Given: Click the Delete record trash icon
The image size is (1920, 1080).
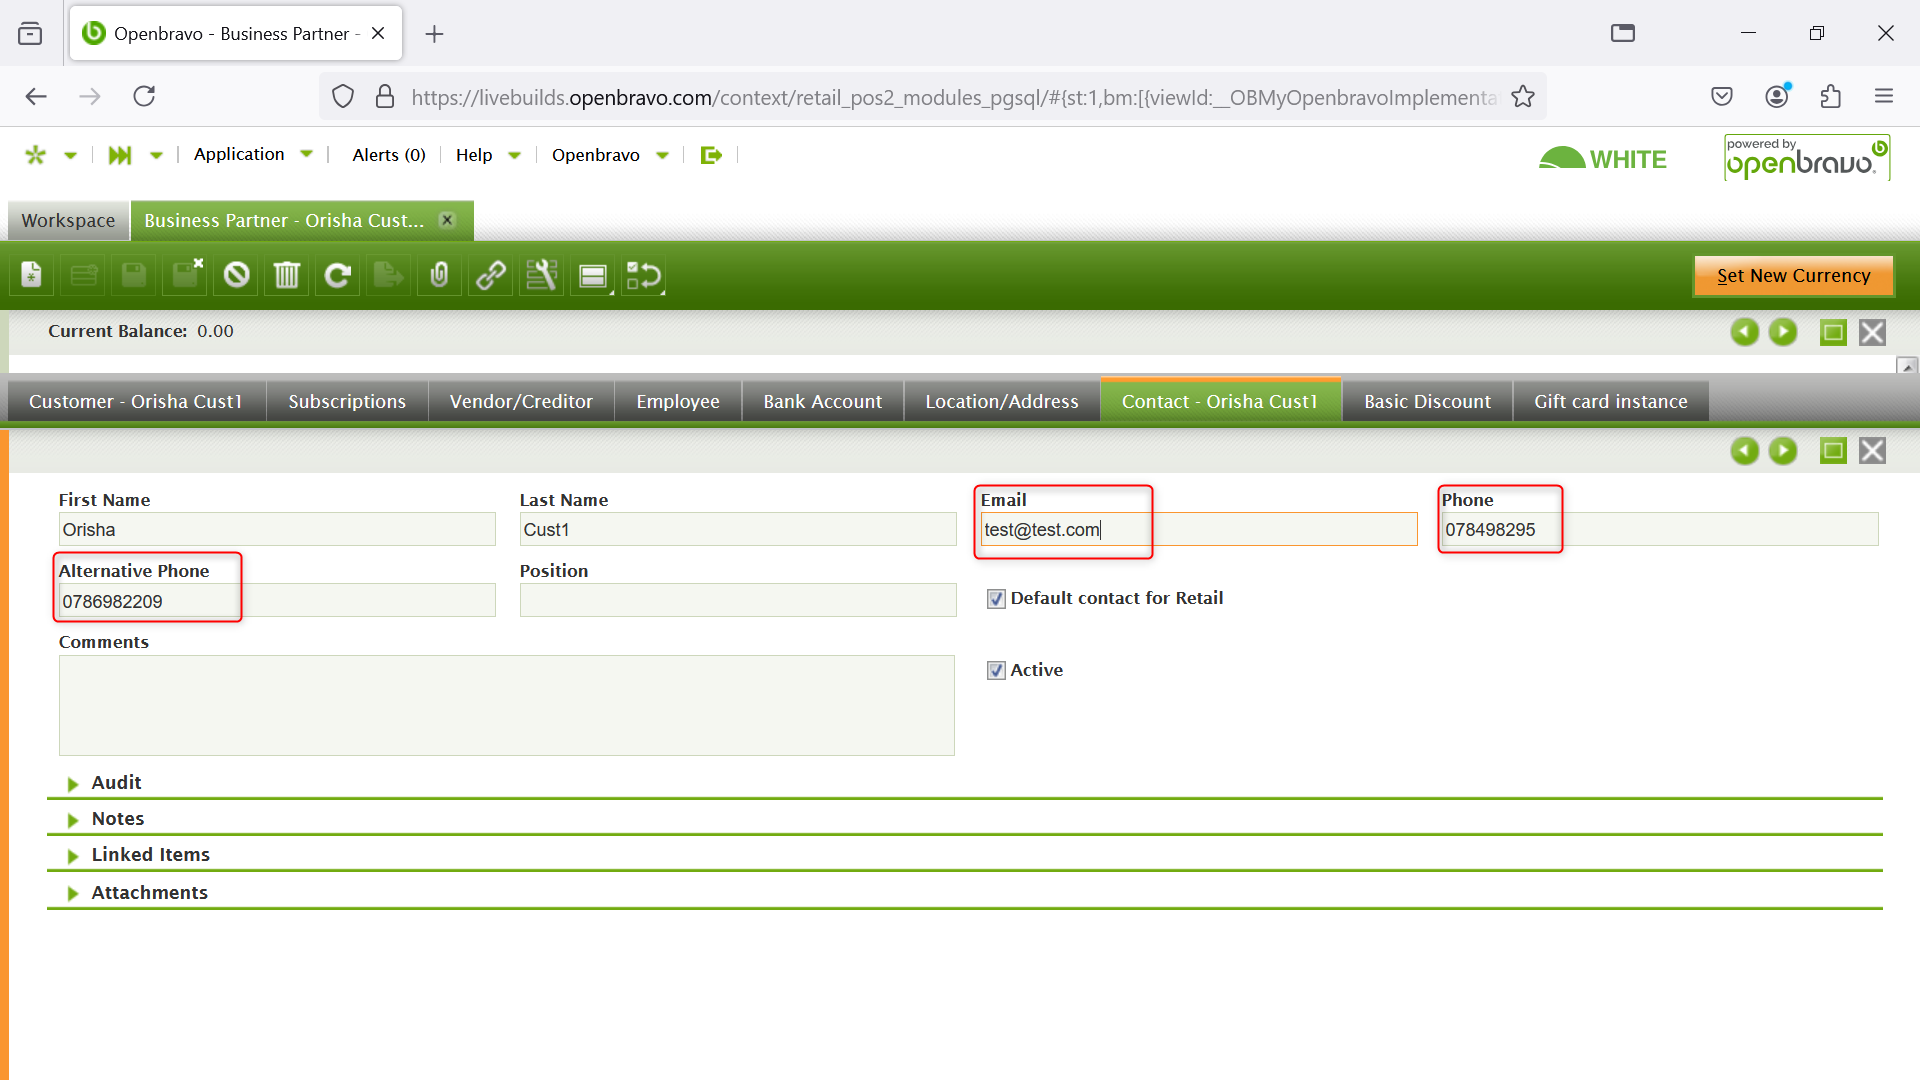Looking at the screenshot, I should coord(287,275).
